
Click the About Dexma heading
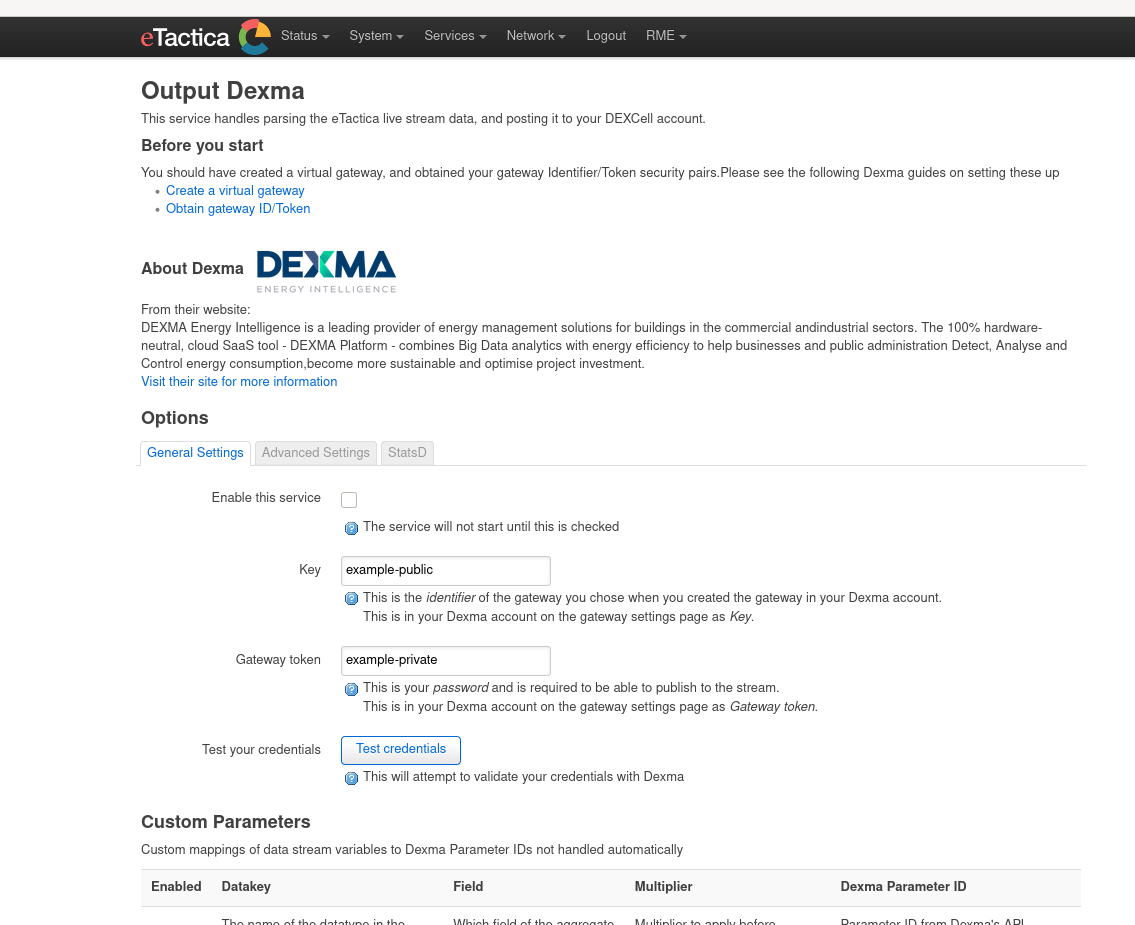coord(193,269)
